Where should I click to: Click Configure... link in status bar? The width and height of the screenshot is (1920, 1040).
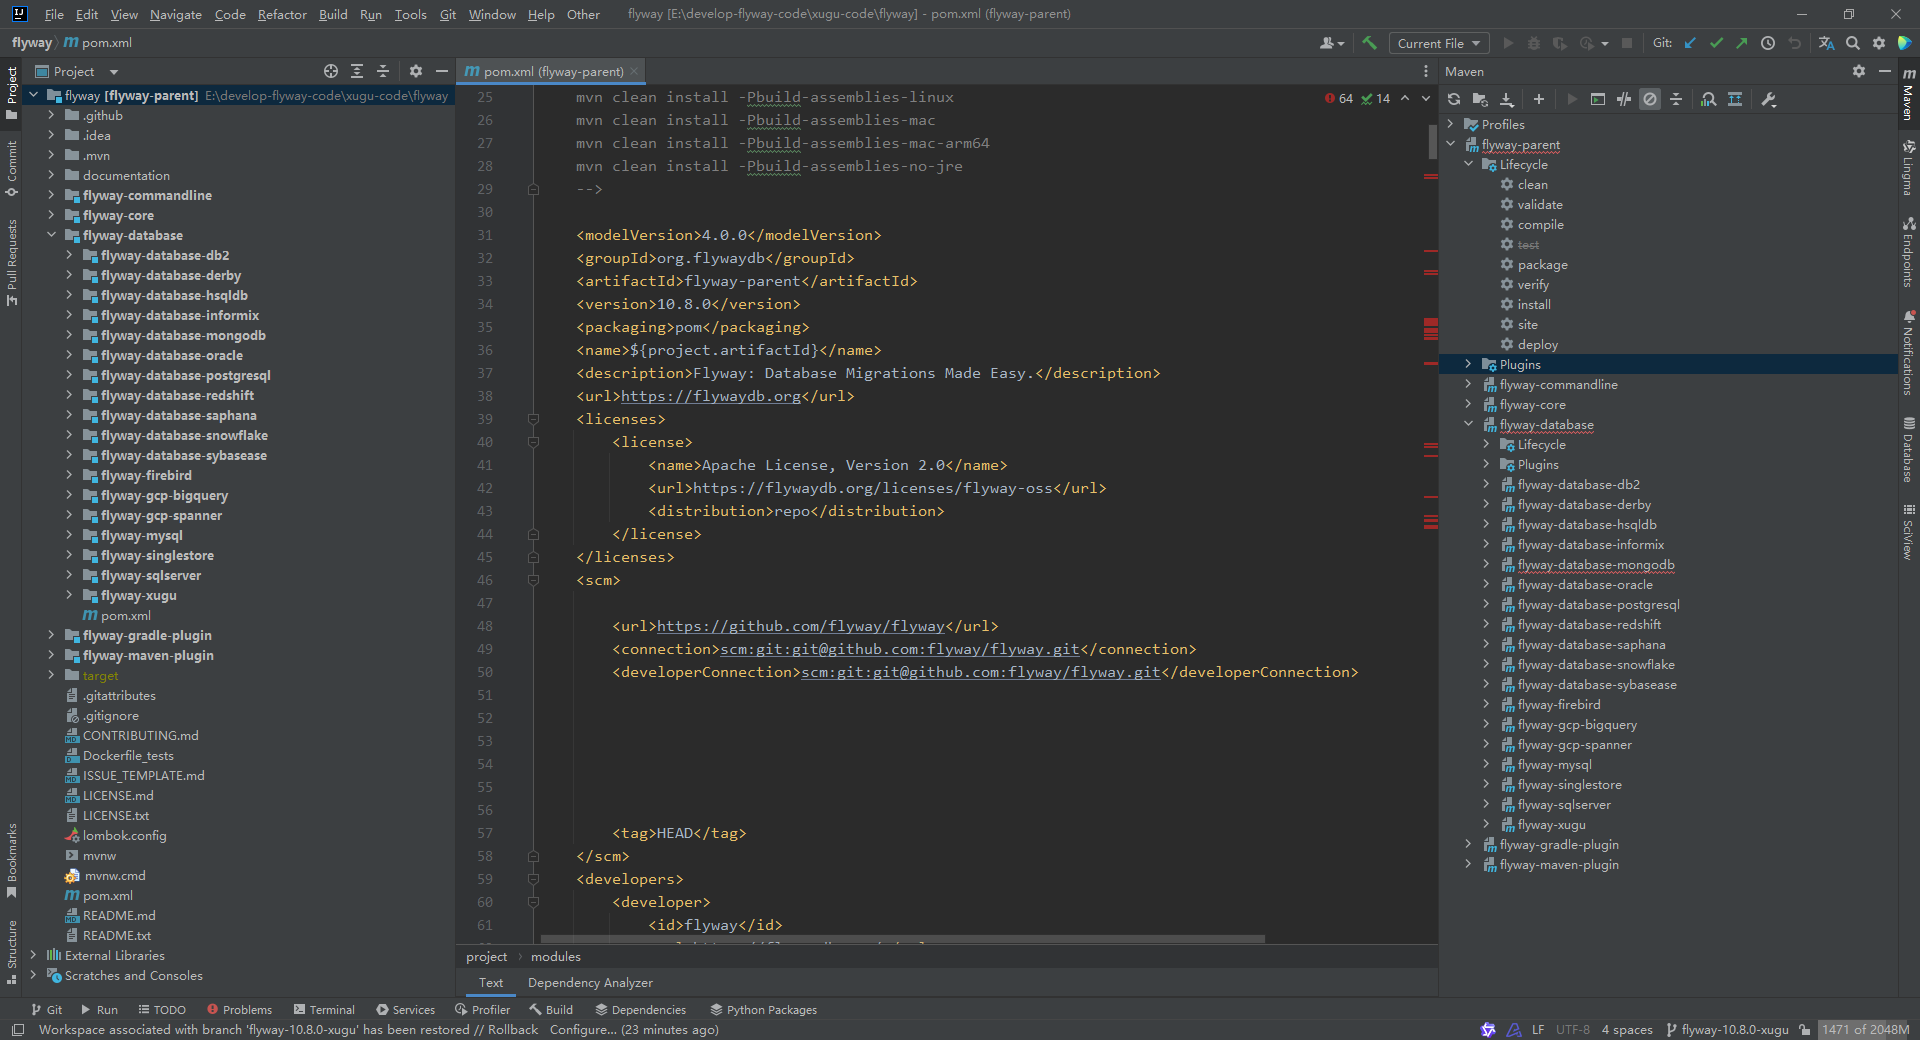tap(583, 1029)
